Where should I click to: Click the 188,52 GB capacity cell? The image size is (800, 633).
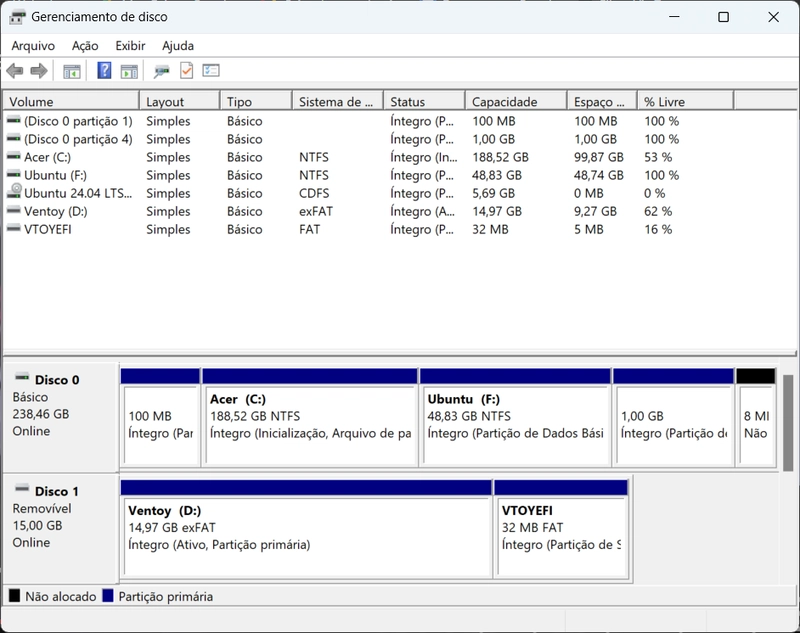click(x=500, y=157)
